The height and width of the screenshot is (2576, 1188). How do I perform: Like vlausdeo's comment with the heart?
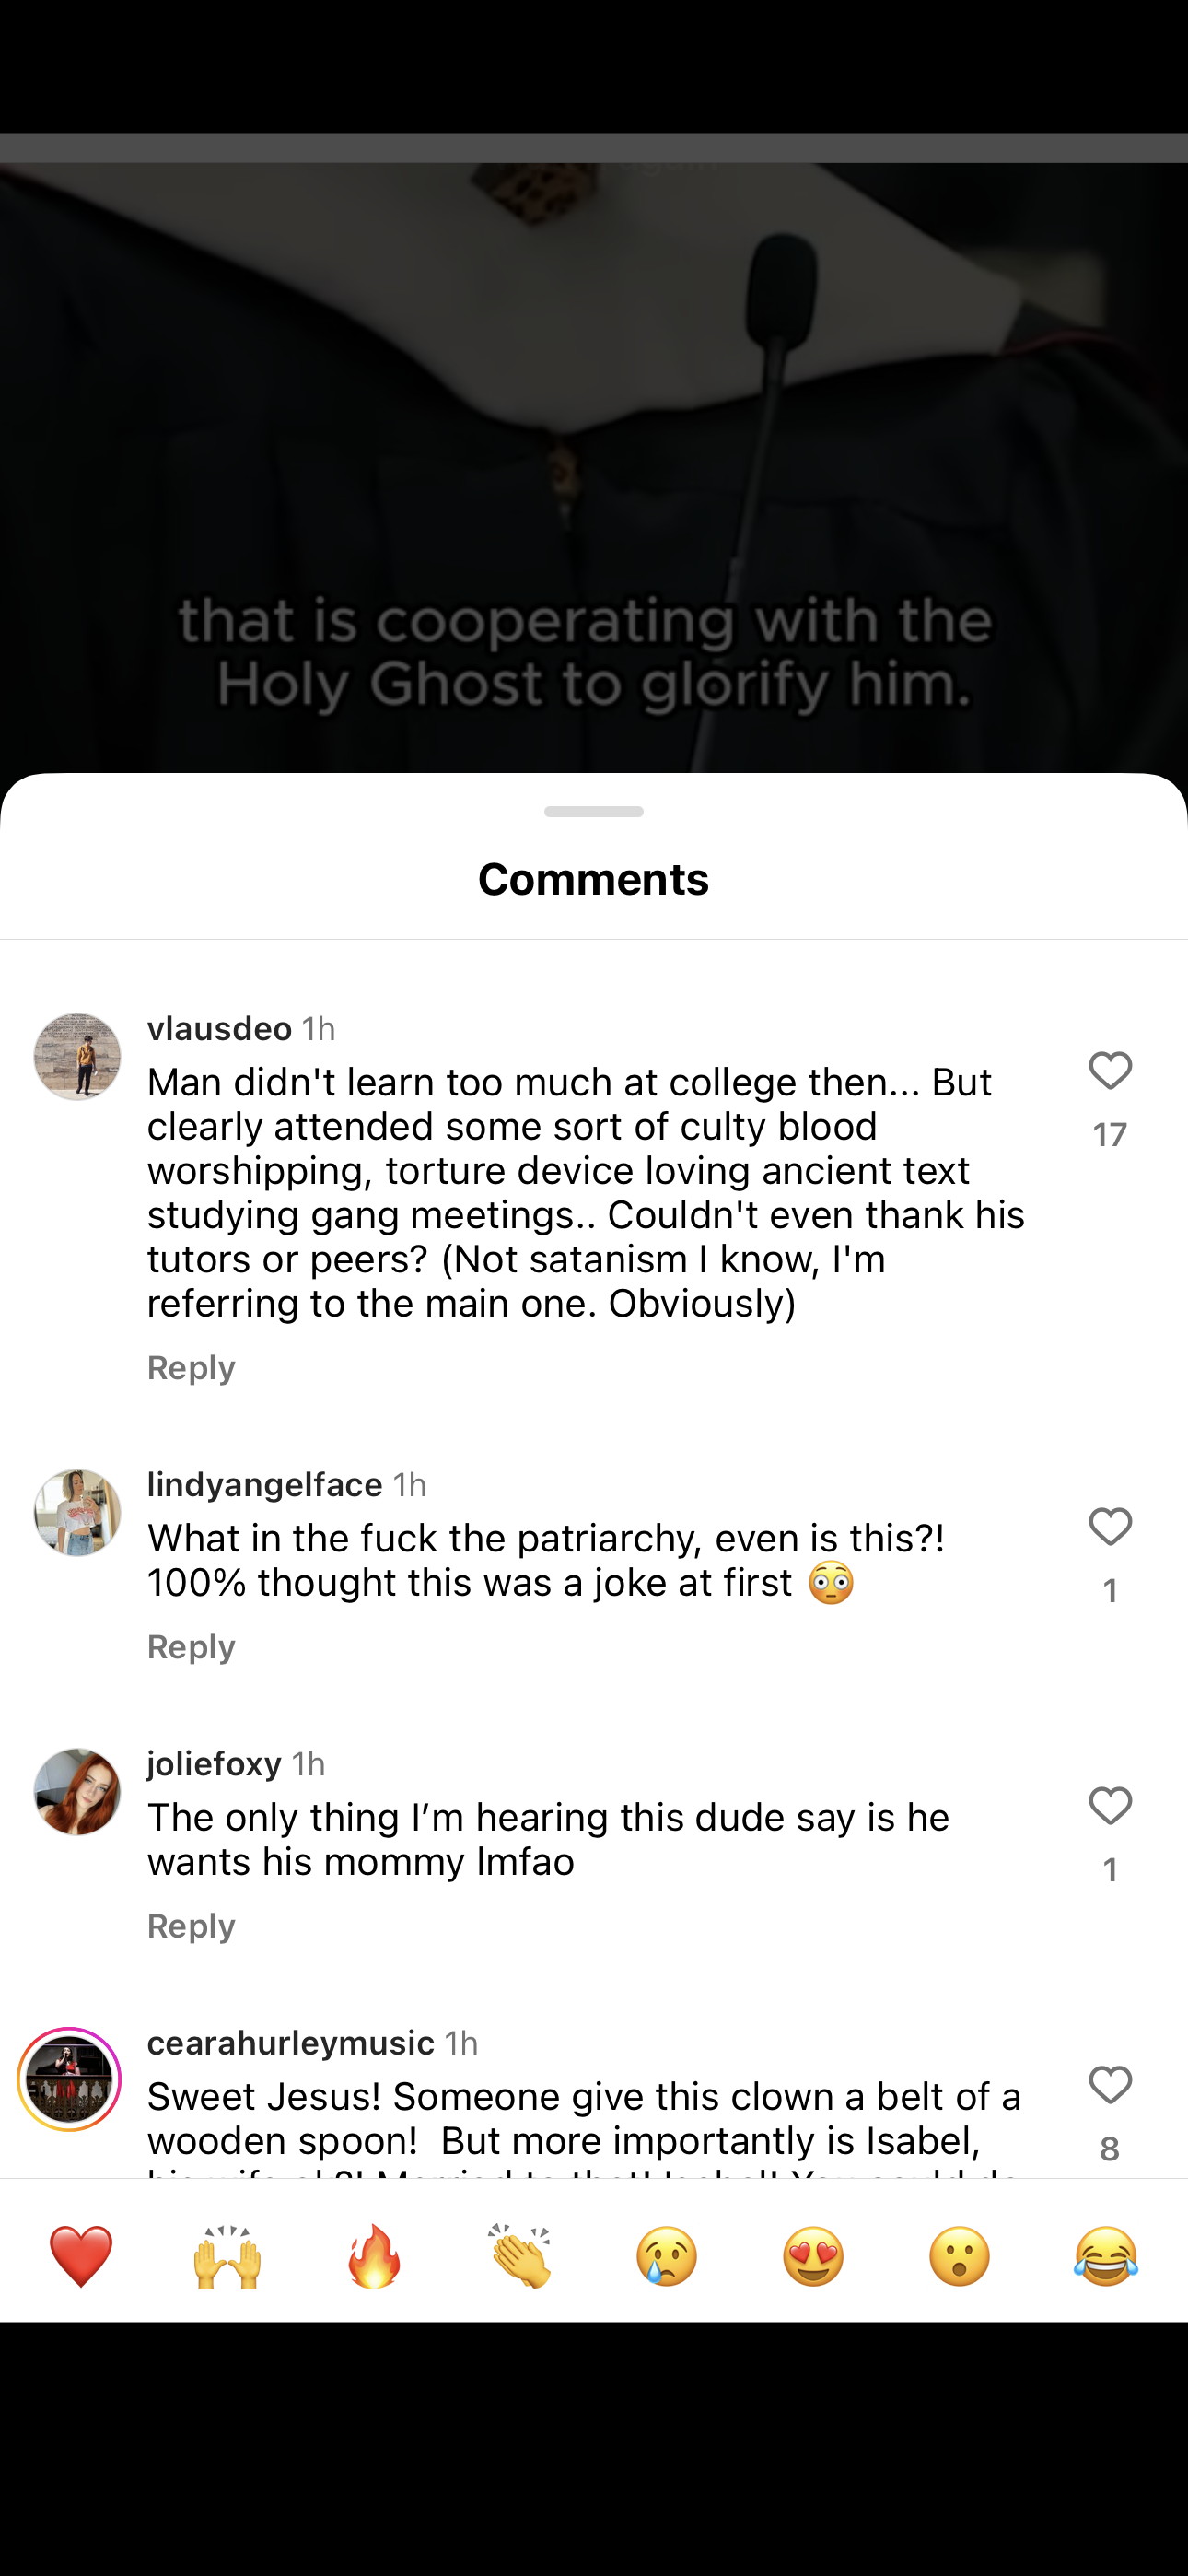(x=1110, y=1071)
